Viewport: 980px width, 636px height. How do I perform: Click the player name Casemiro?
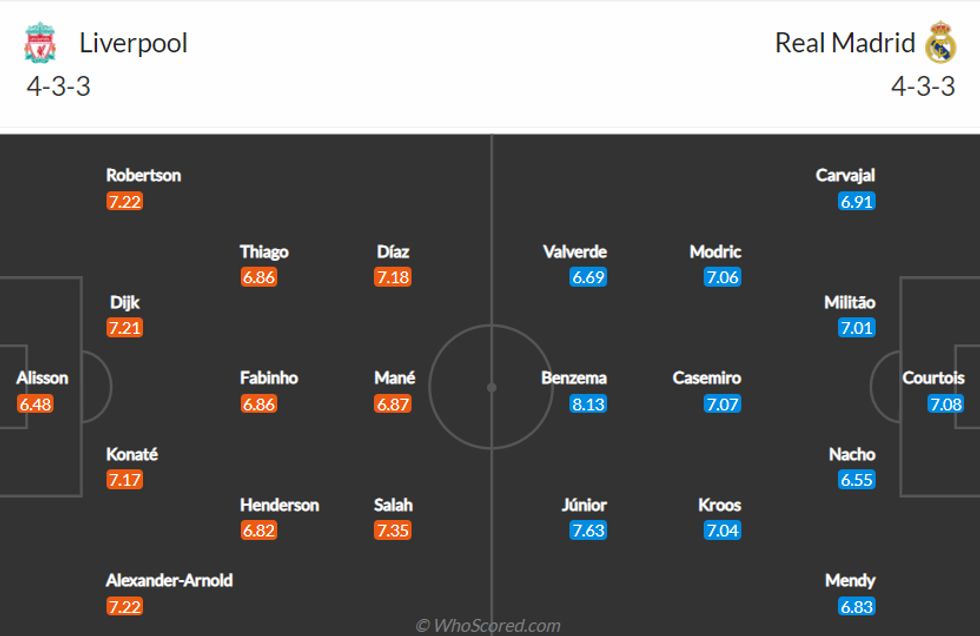707,378
